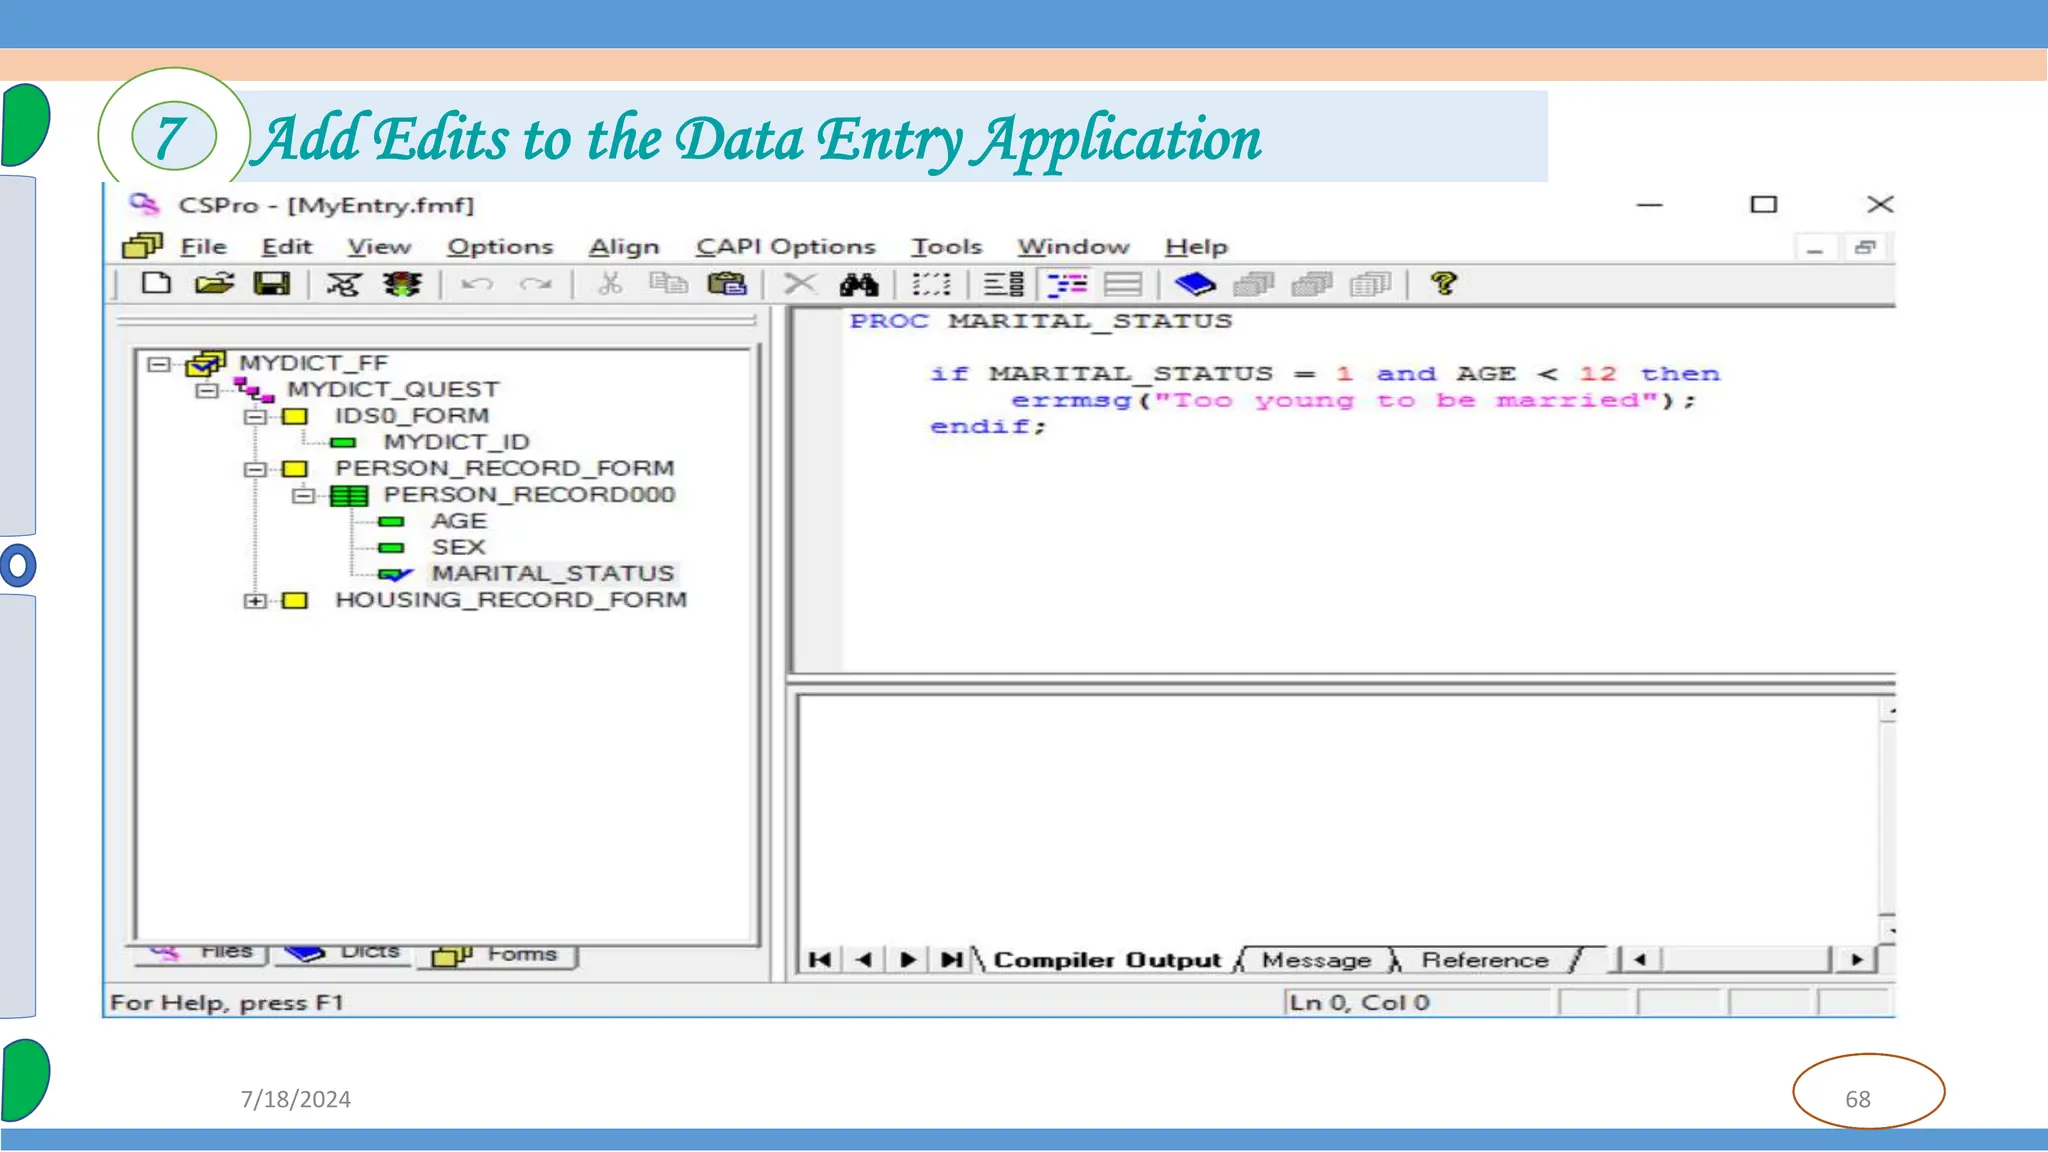
Task: Click the Redo arrow icon
Action: point(536,284)
